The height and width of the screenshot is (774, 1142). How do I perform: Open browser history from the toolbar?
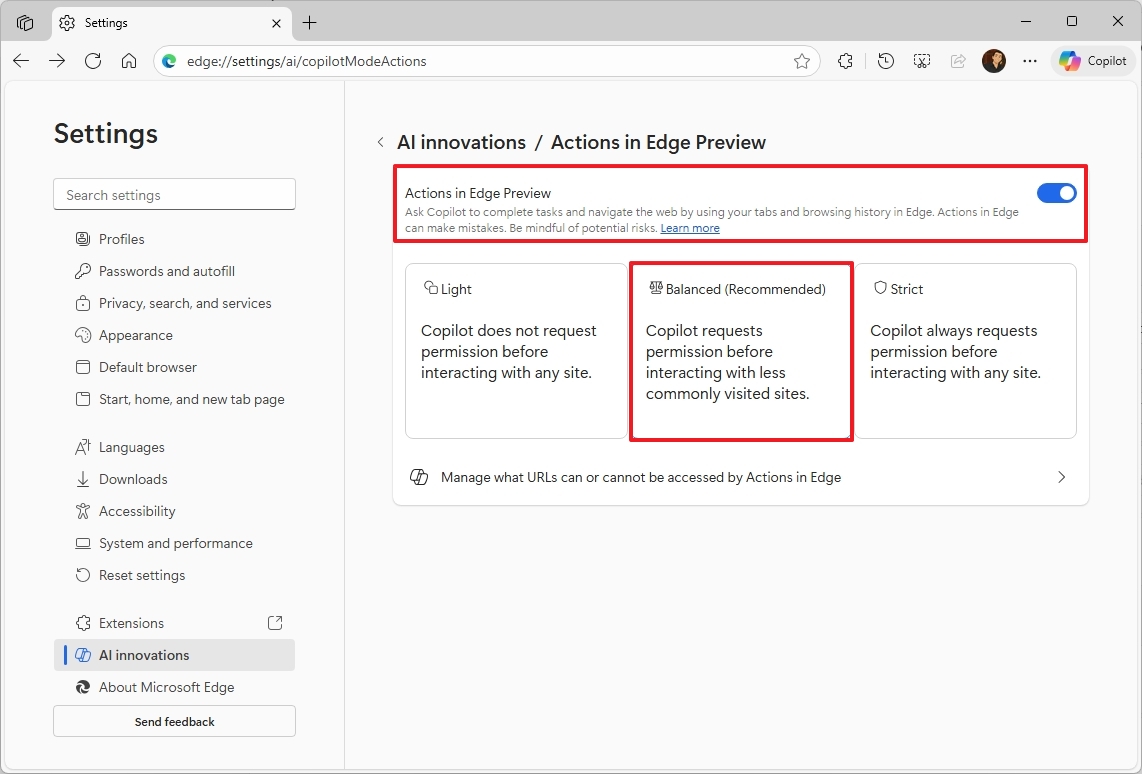click(885, 61)
